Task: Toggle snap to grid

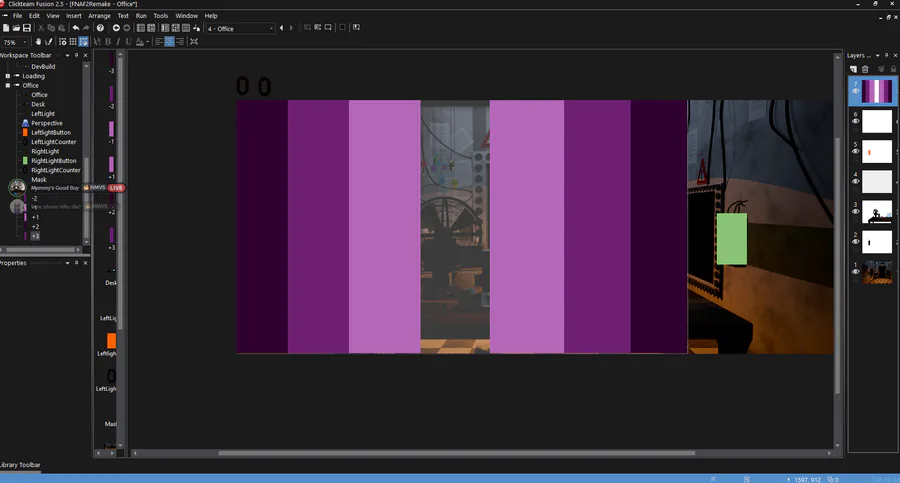Action: coord(83,41)
